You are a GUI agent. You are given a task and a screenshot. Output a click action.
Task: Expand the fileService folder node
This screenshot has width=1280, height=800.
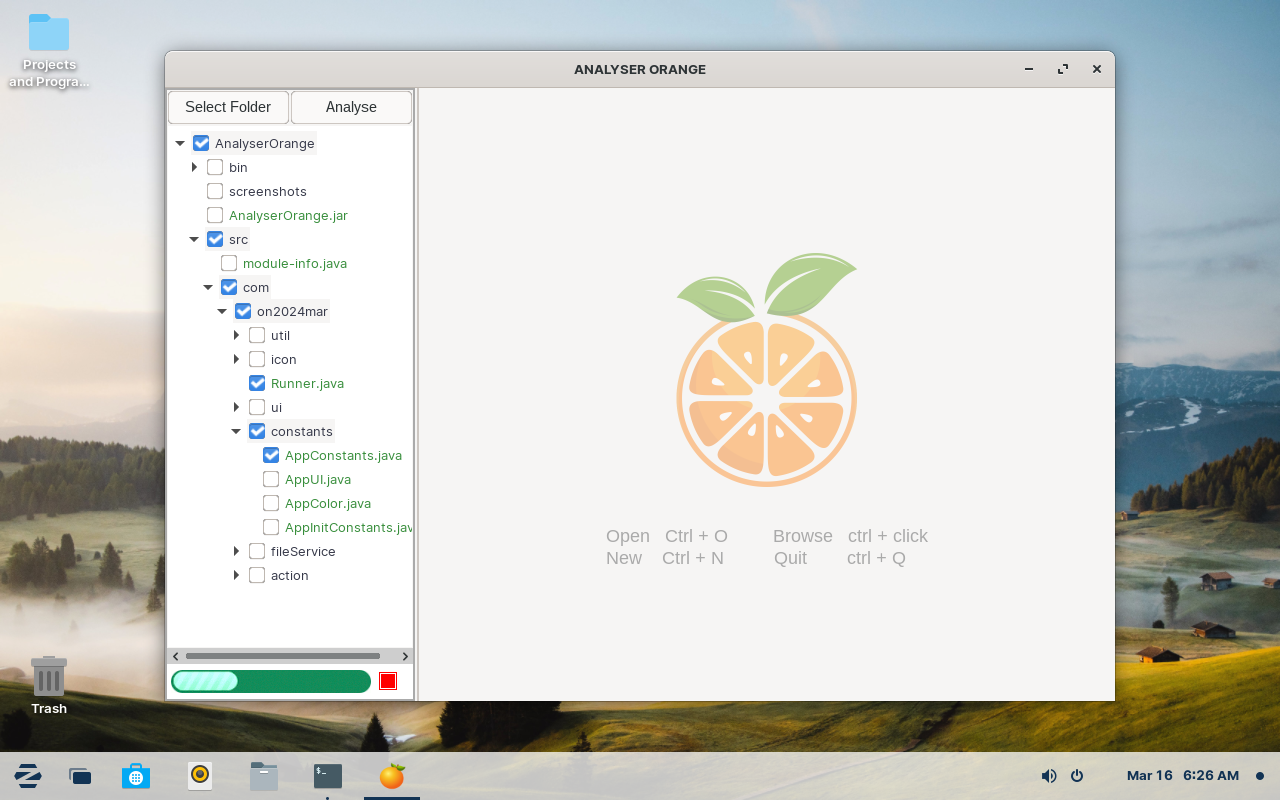tap(236, 551)
